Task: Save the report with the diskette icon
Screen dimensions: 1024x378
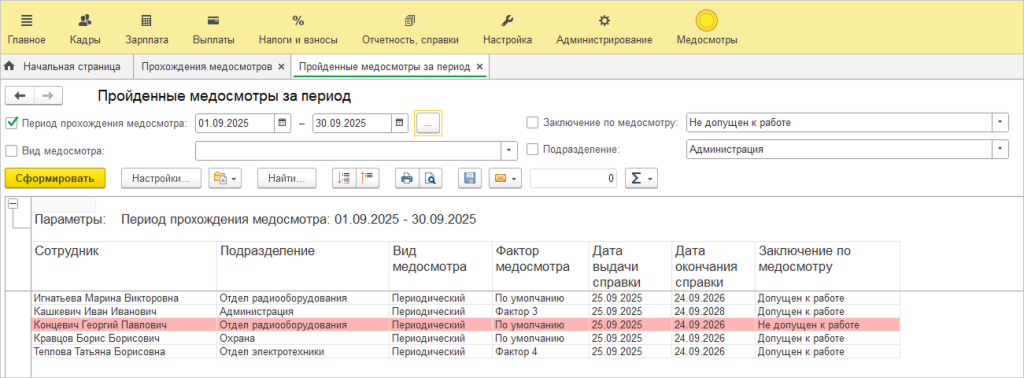Action: [470, 178]
